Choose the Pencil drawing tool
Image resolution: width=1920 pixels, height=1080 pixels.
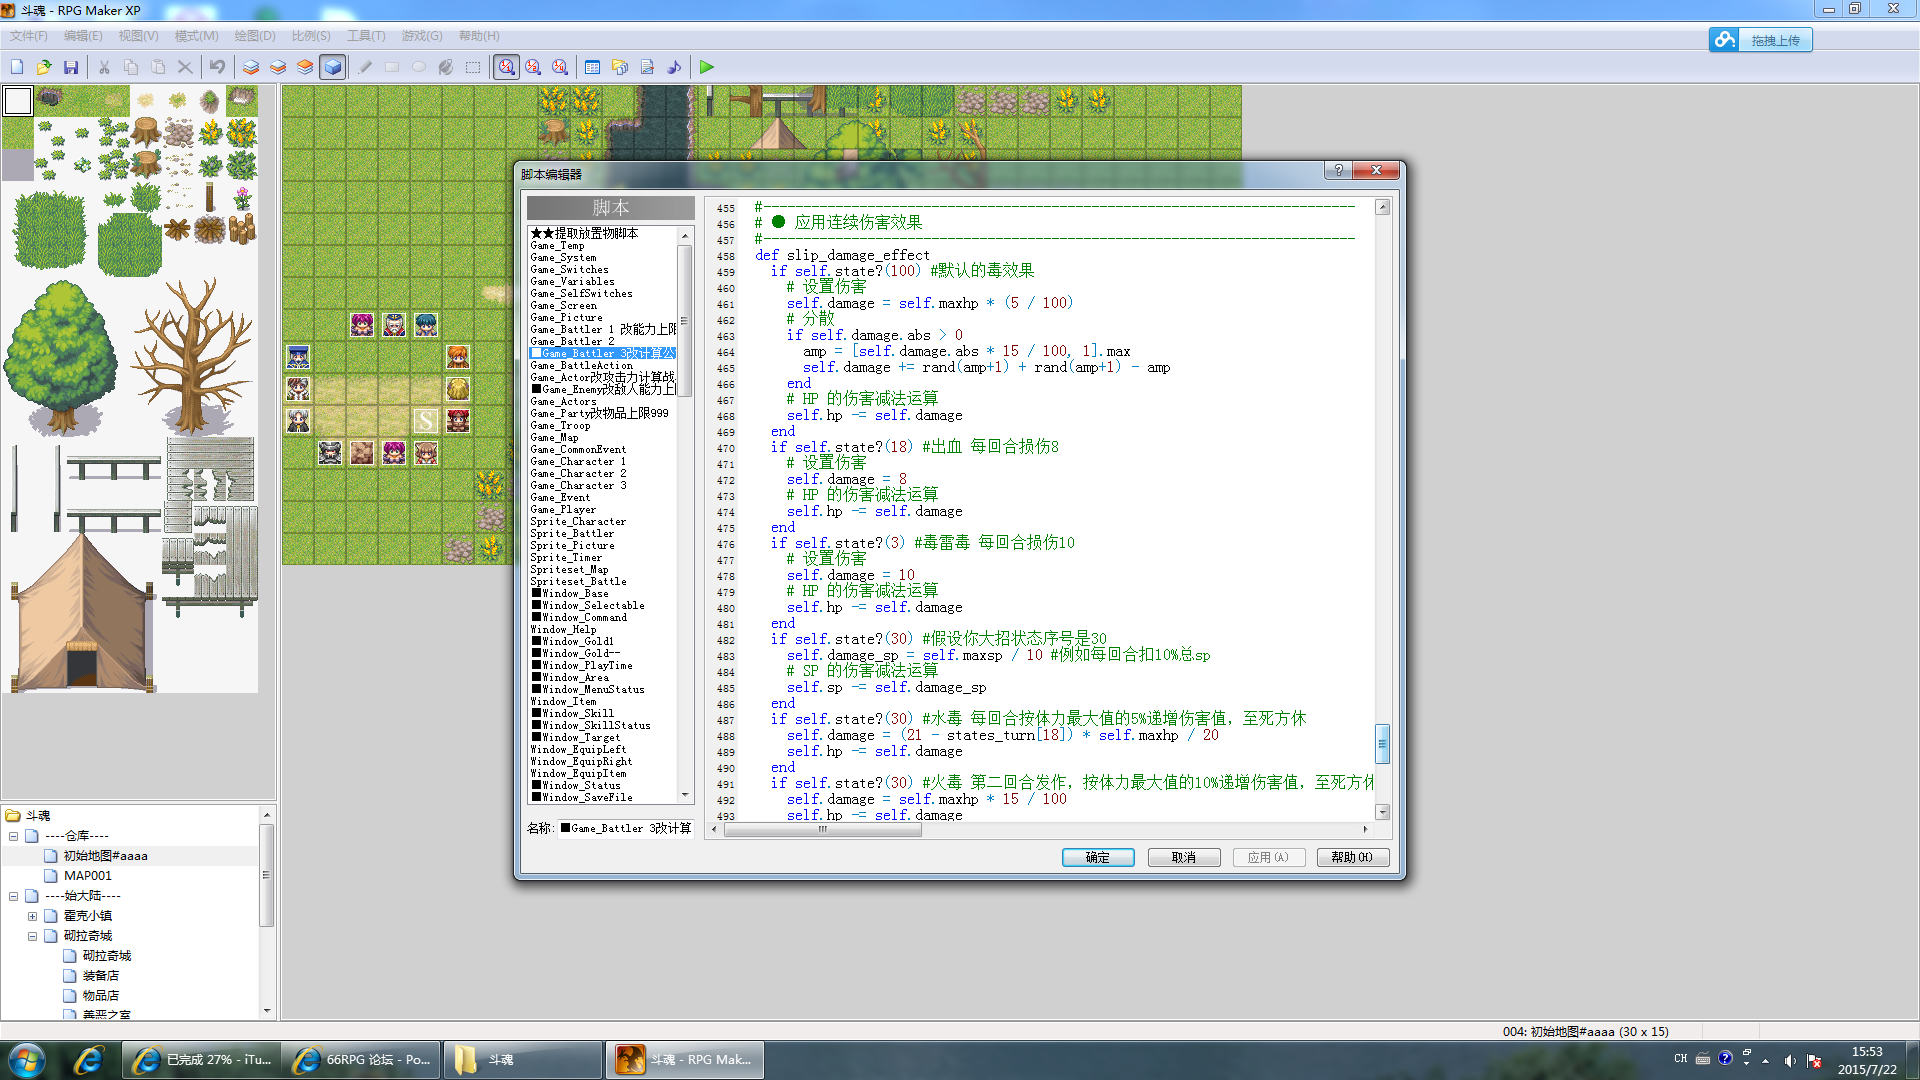[365, 67]
